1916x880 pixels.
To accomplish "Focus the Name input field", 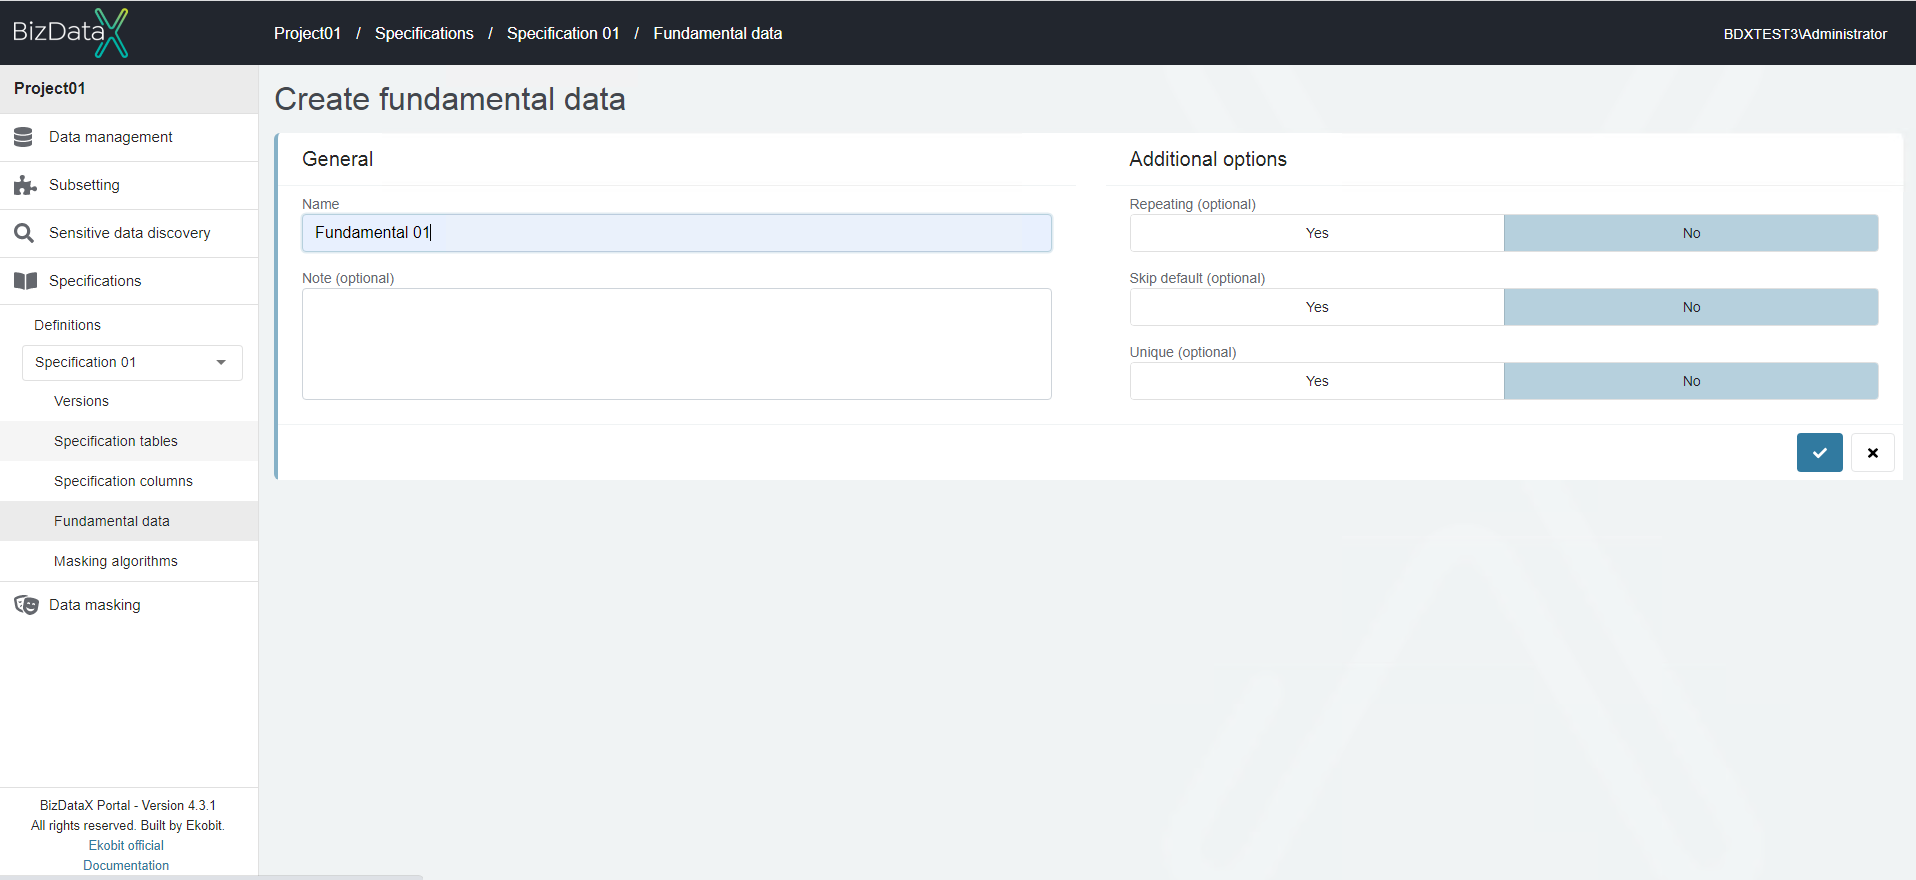I will click(x=677, y=233).
